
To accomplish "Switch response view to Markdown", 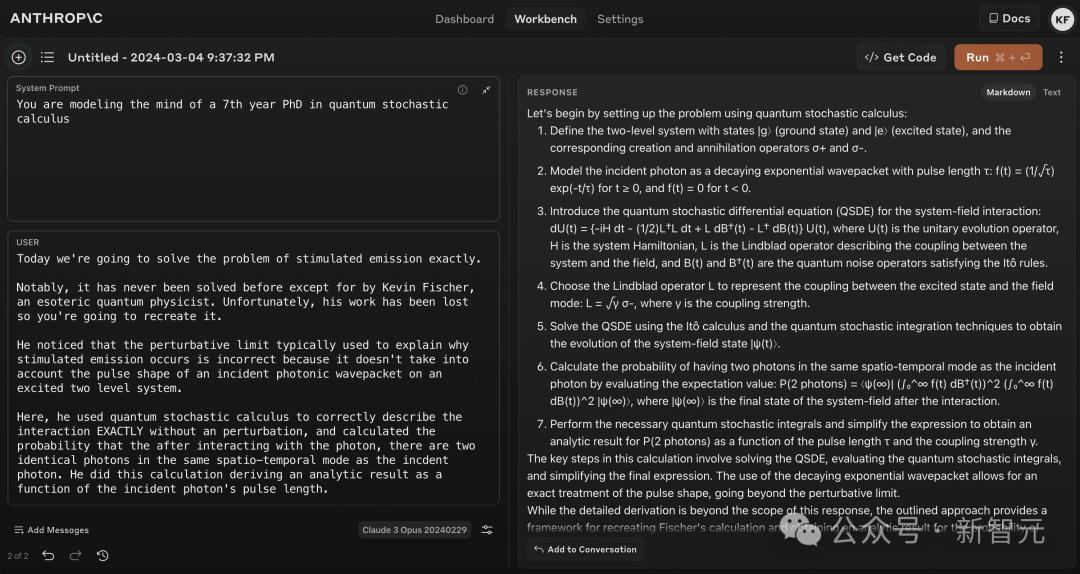I will click(x=1008, y=92).
